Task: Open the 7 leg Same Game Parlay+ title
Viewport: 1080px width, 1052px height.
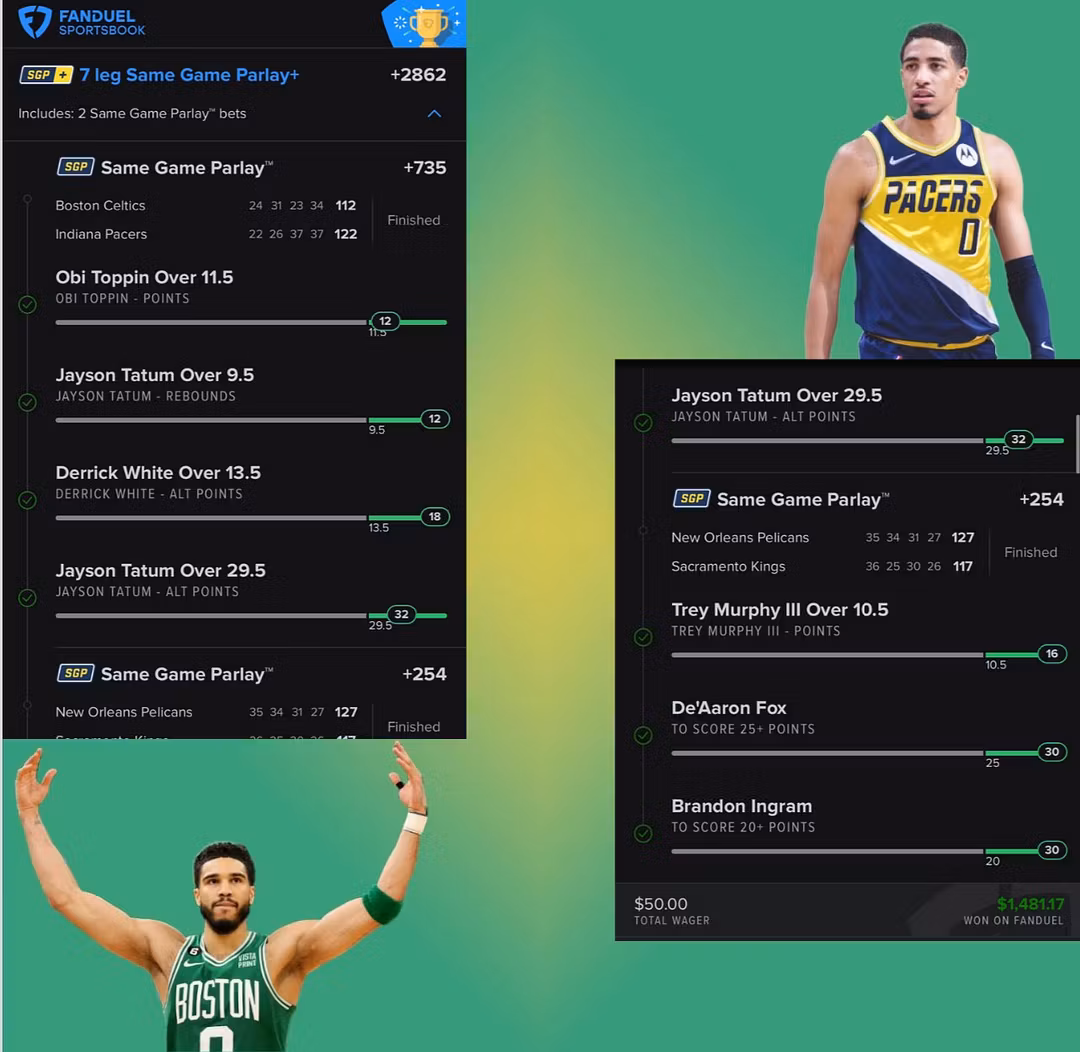Action: [x=189, y=75]
